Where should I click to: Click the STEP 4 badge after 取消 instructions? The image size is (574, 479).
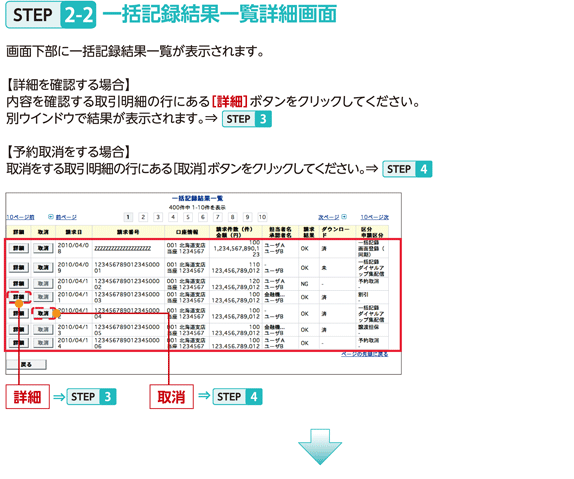407,169
